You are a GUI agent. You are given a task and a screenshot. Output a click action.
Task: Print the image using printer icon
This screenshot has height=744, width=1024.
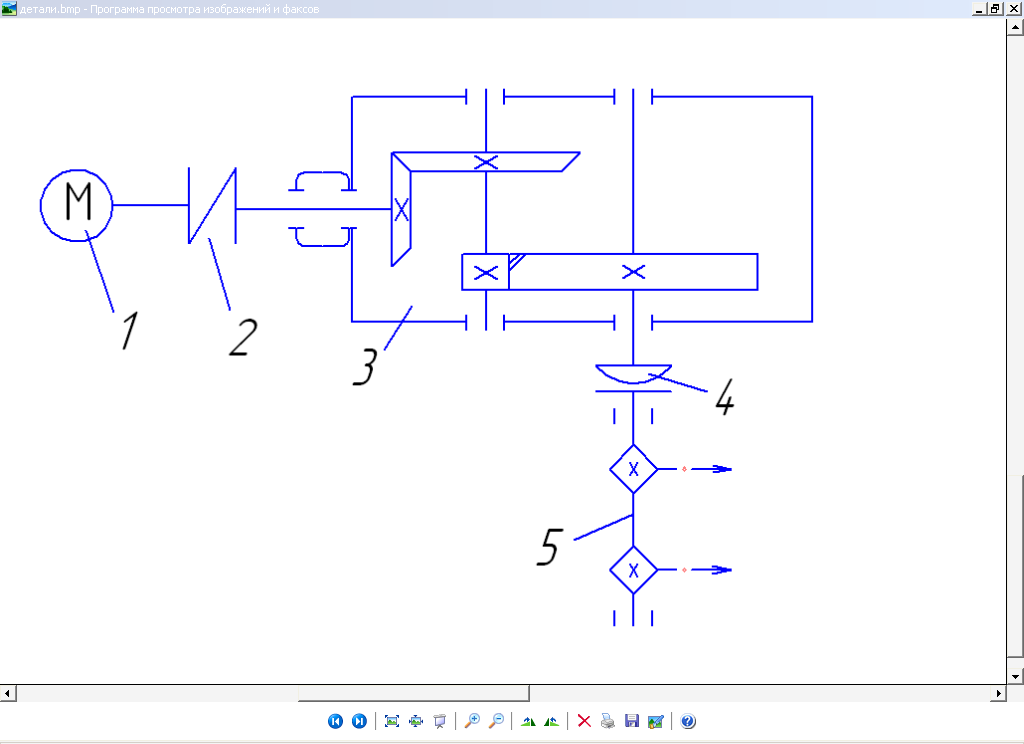pyautogui.click(x=607, y=721)
